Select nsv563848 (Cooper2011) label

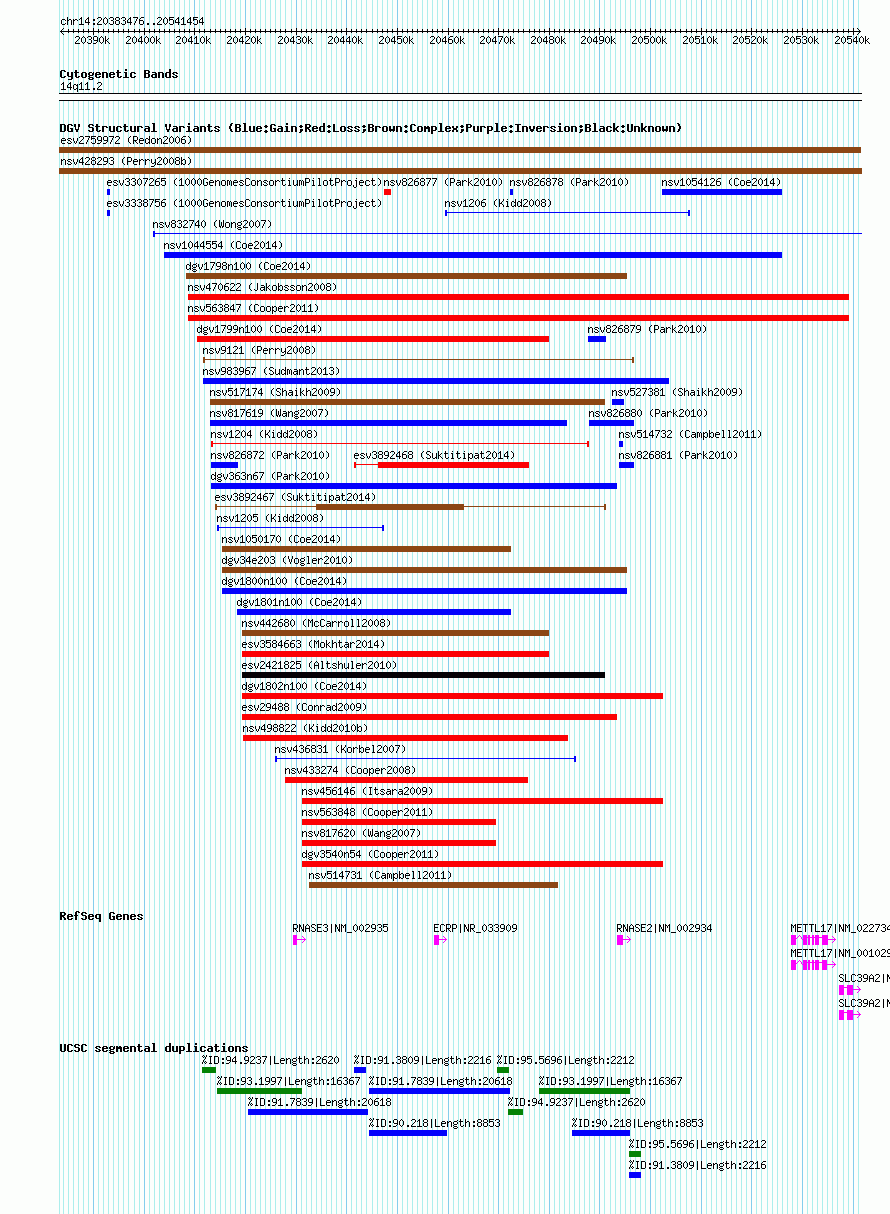click(x=368, y=812)
